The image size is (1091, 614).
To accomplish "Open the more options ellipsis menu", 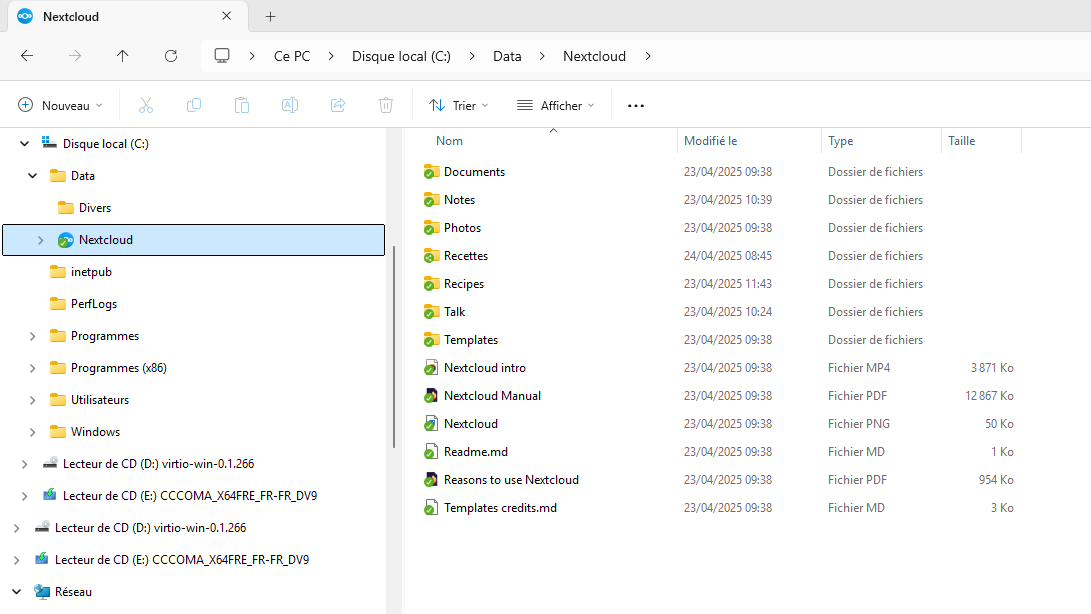I will pos(636,105).
